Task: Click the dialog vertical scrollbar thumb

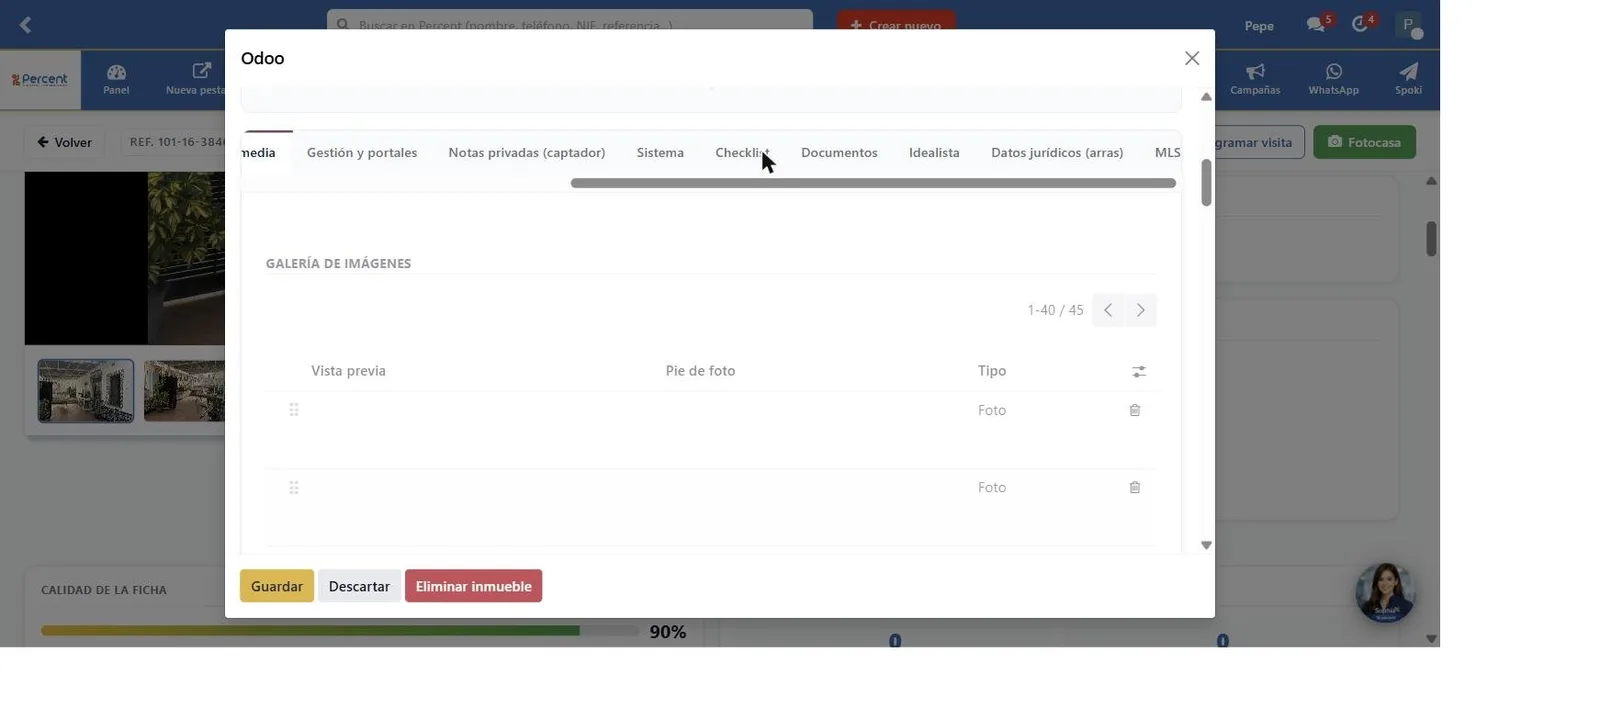Action: click(1206, 182)
